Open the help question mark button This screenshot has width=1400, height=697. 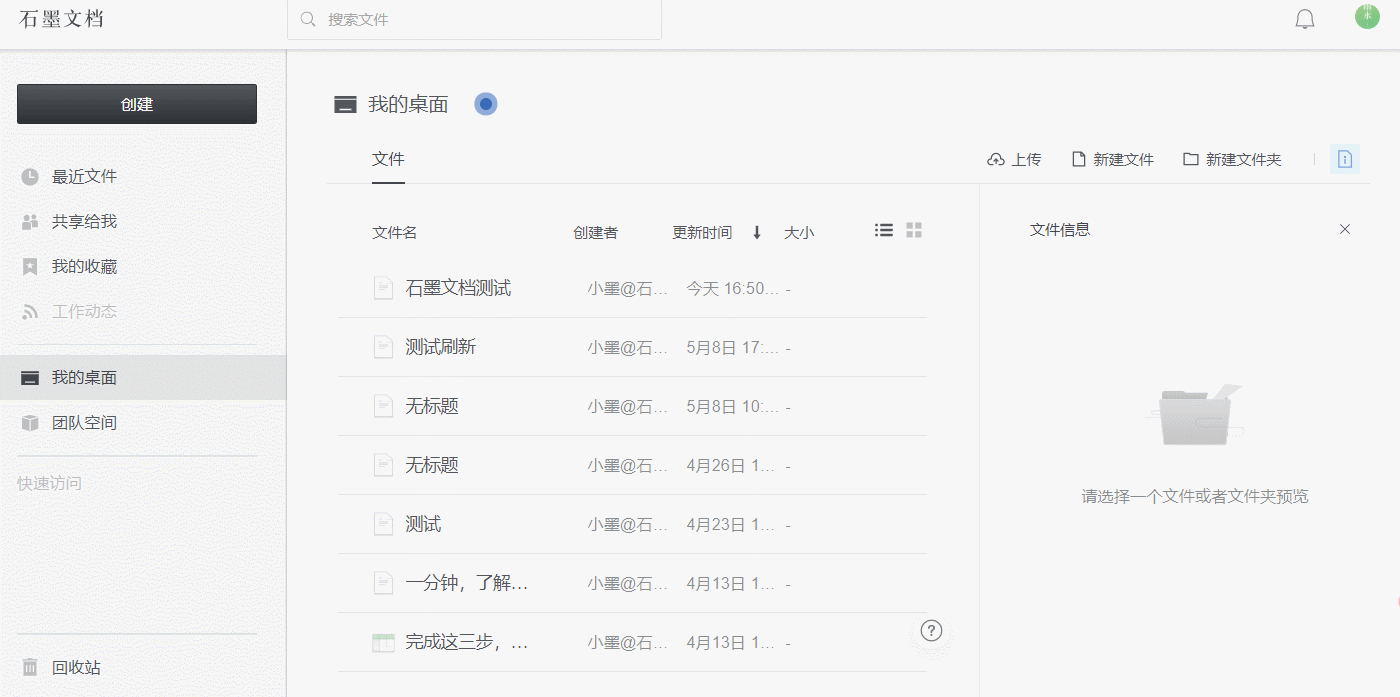[931, 630]
